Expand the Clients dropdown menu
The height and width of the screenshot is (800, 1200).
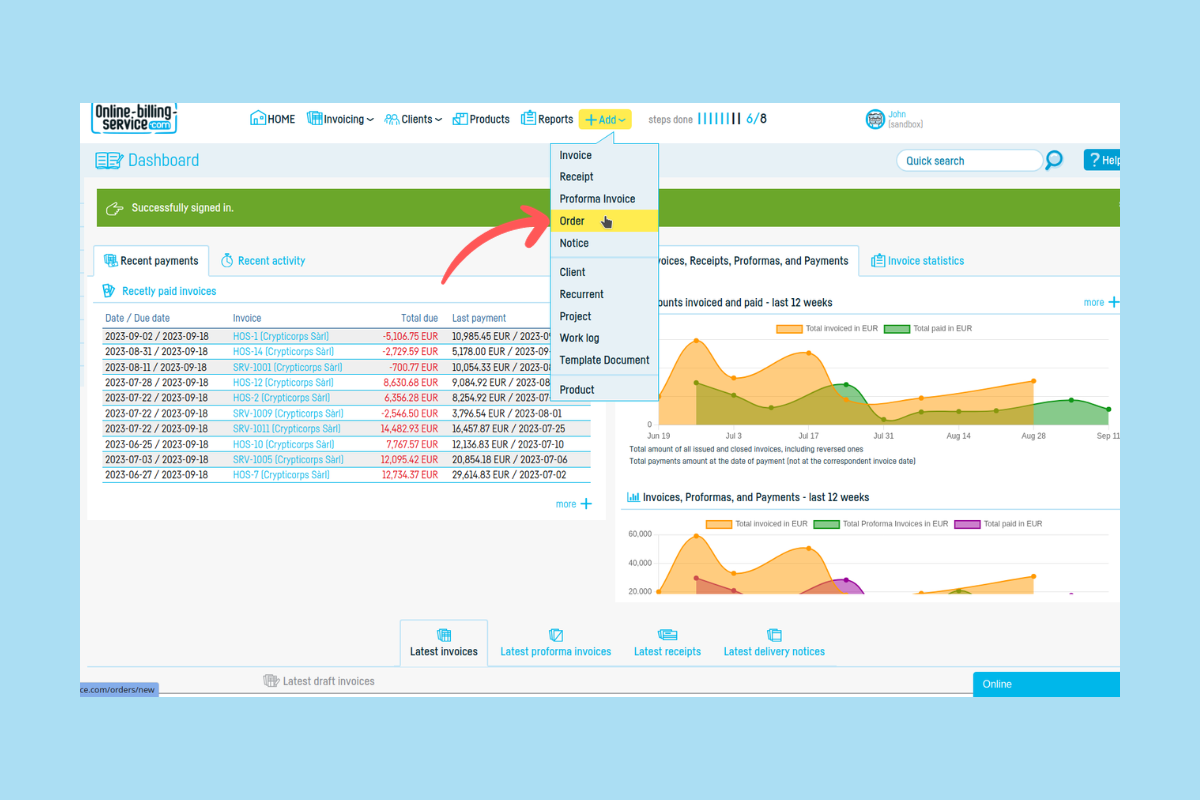click(x=413, y=119)
